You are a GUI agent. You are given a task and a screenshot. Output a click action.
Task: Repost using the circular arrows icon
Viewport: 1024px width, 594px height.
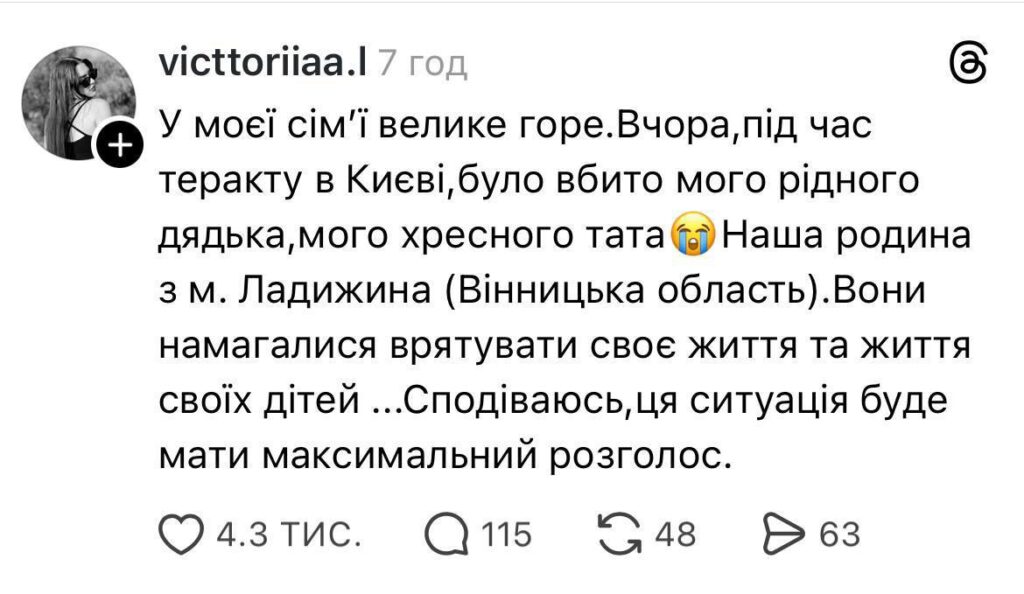click(617, 535)
